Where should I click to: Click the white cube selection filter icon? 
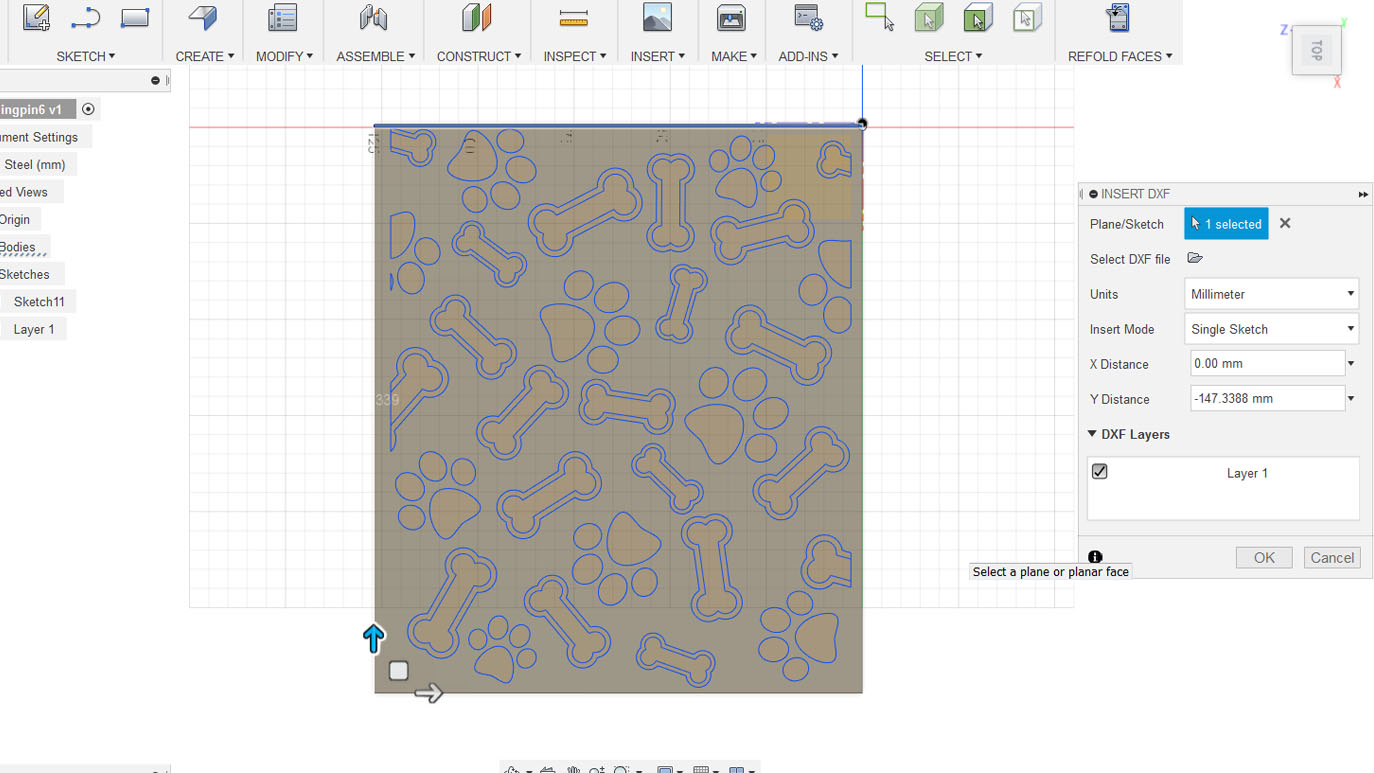point(1027,18)
